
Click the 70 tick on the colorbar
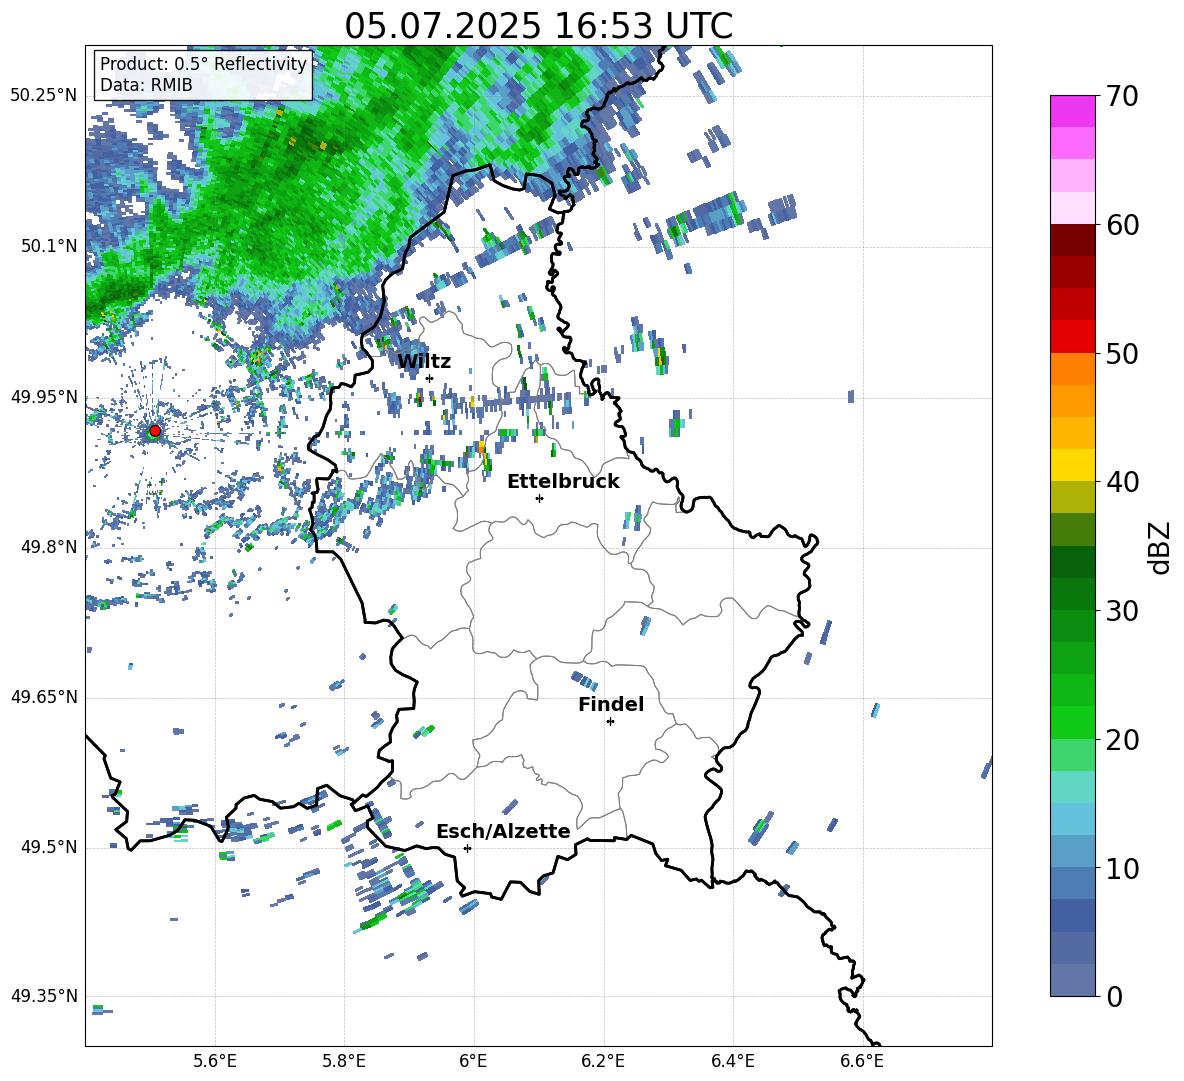click(1122, 96)
